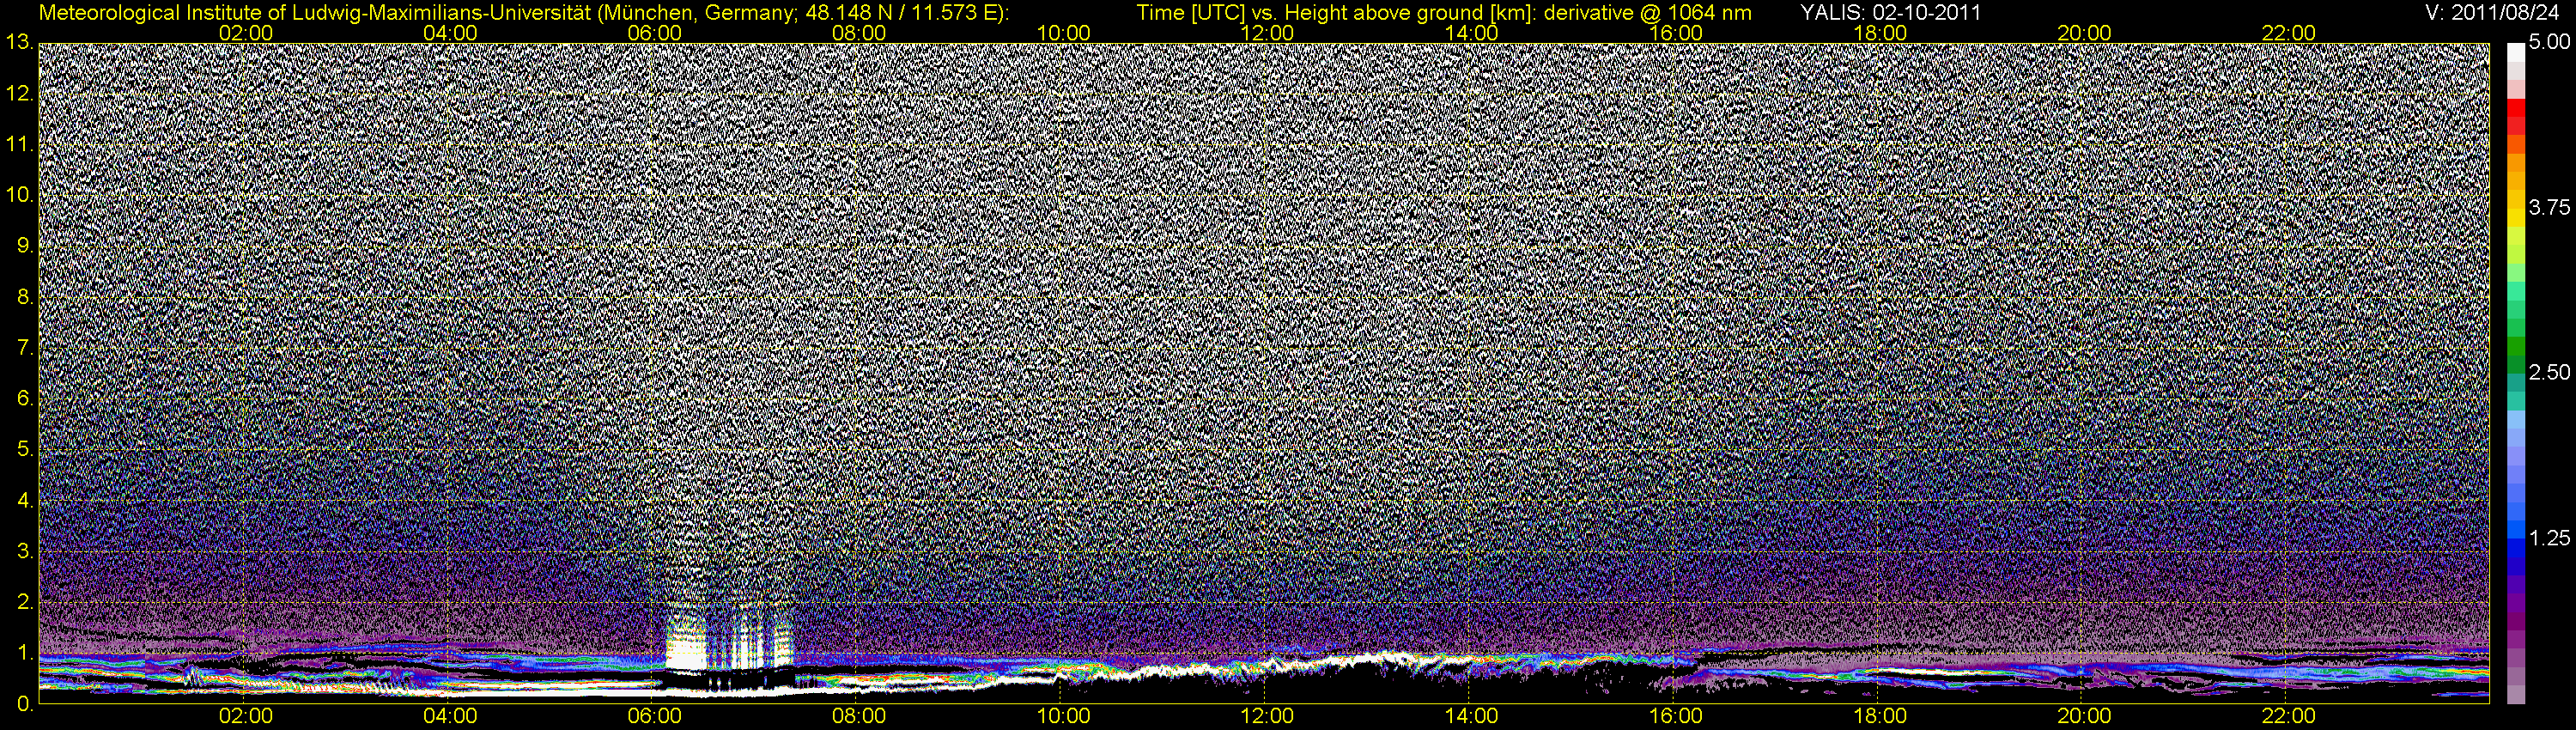Image resolution: width=2576 pixels, height=730 pixels.
Task: Click the 'YALIS: 02-10-2011' label
Action: click(x=1890, y=13)
